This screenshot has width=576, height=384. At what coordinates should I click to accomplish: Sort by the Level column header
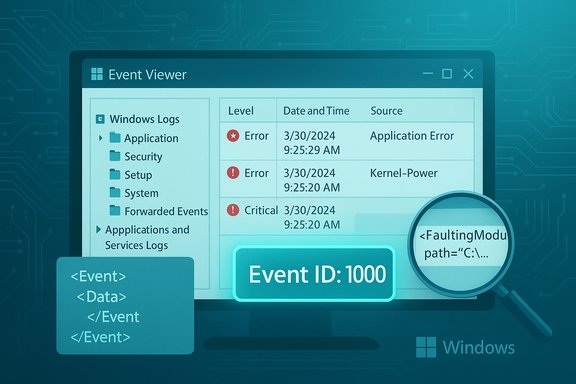click(x=241, y=111)
